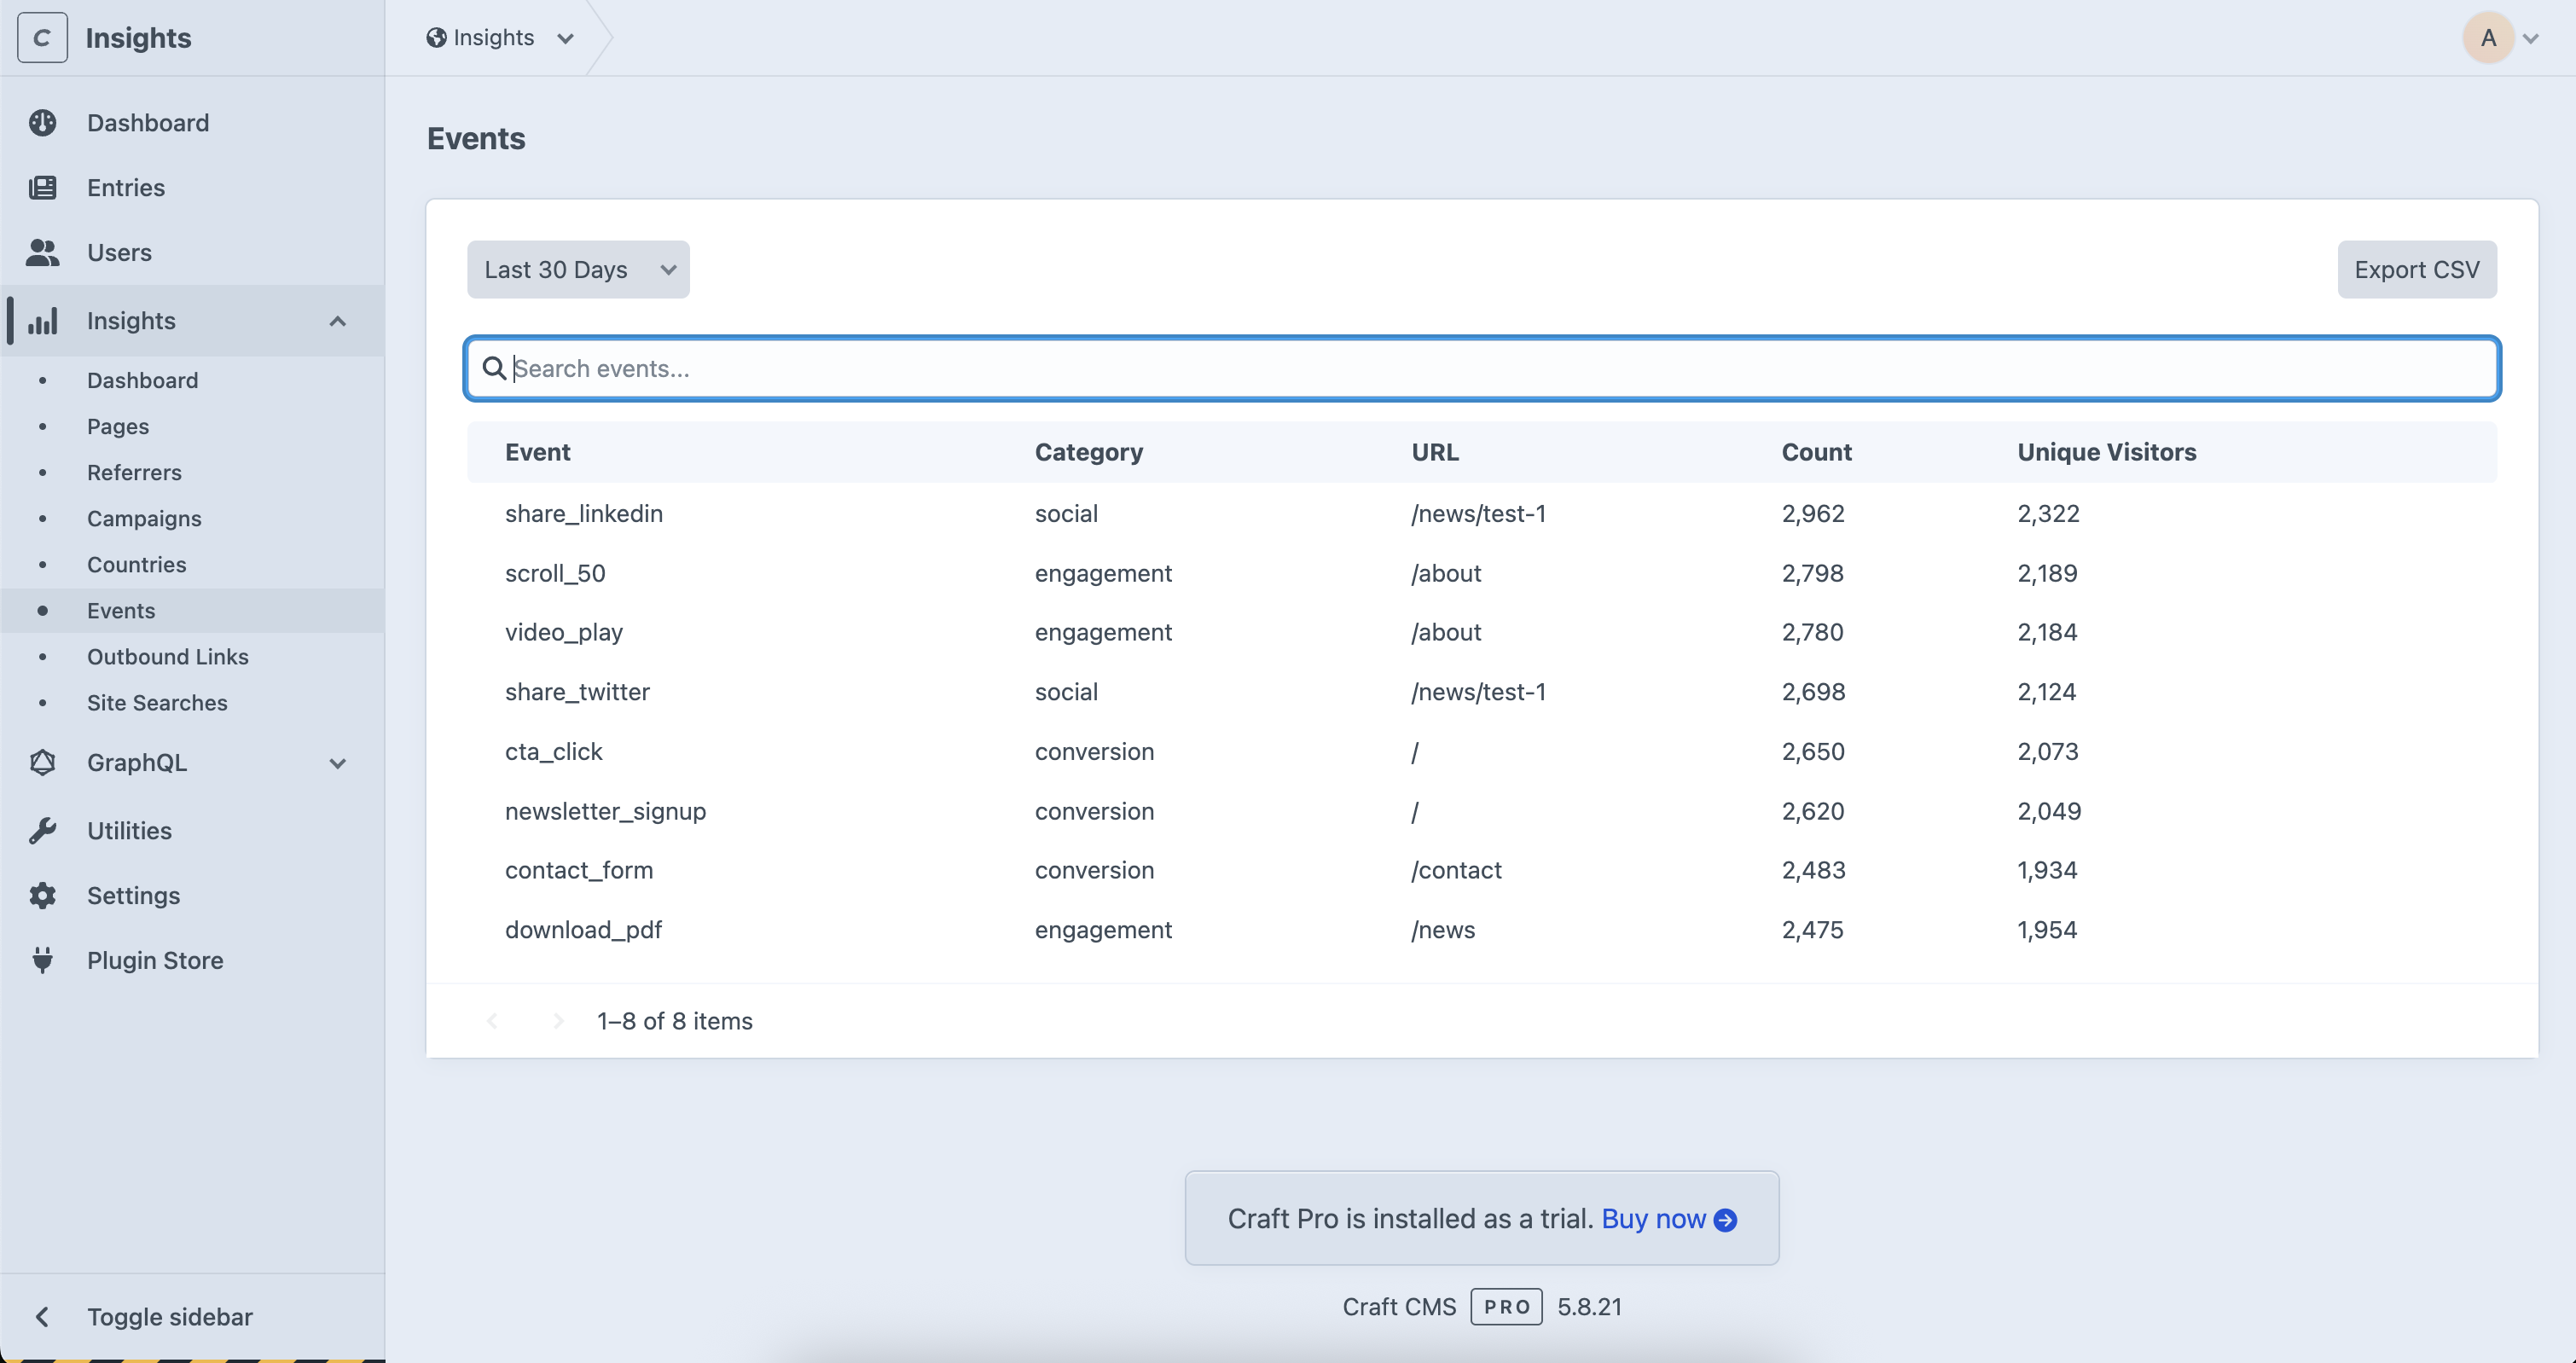Open the Insights site breadcrumb menu
Viewport: 2576px width, 1363px height.
click(500, 38)
